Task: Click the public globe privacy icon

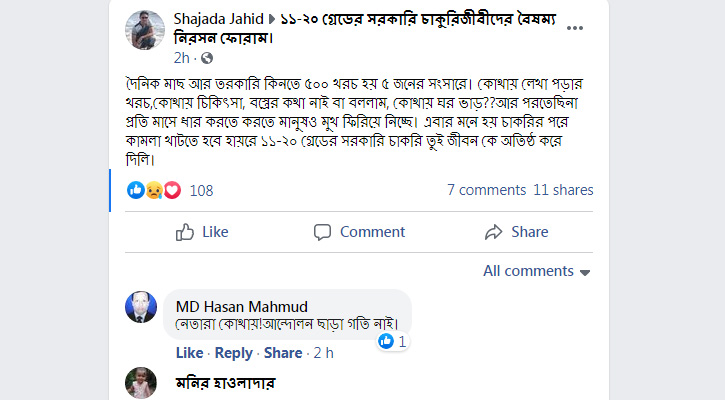Action: 206,58
